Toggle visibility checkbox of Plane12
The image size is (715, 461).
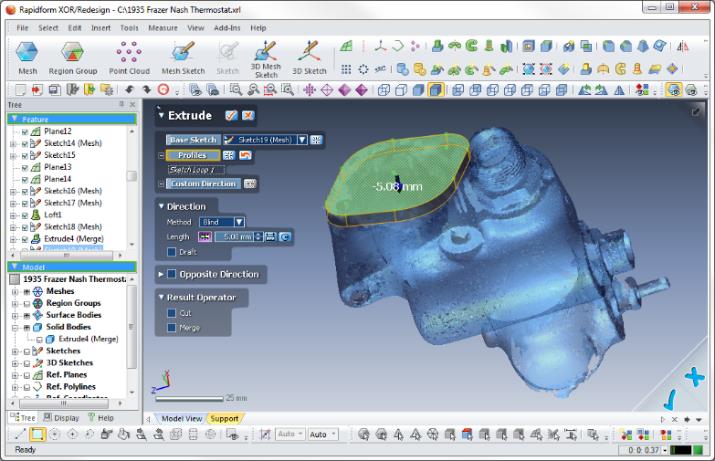tap(25, 132)
